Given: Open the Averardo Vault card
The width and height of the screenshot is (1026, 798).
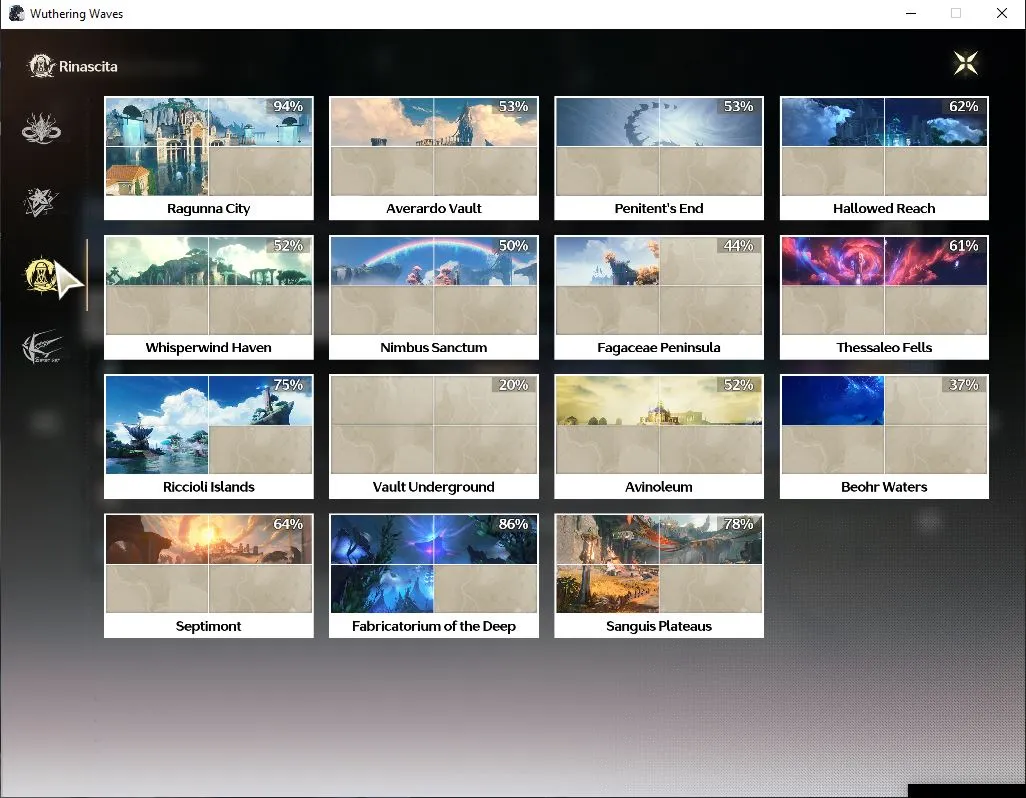Looking at the screenshot, I should click(x=434, y=158).
